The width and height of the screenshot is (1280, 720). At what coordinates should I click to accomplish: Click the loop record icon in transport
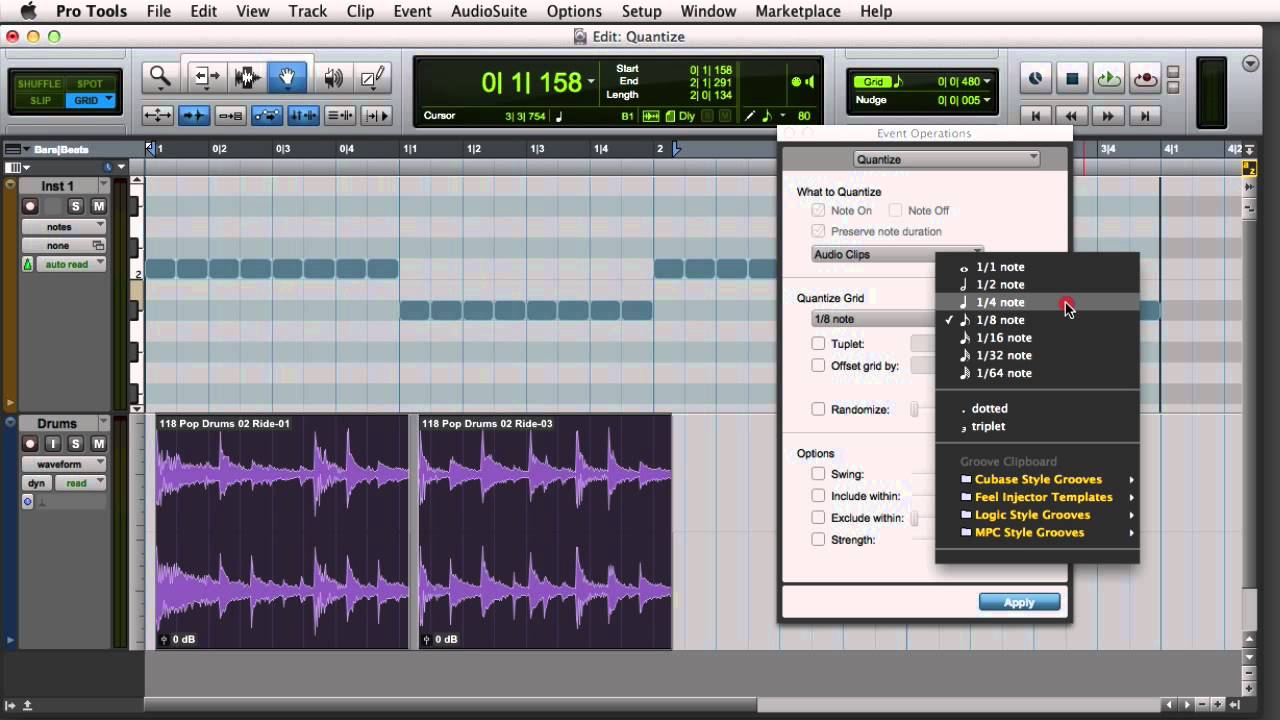pyautogui.click(x=1141, y=78)
